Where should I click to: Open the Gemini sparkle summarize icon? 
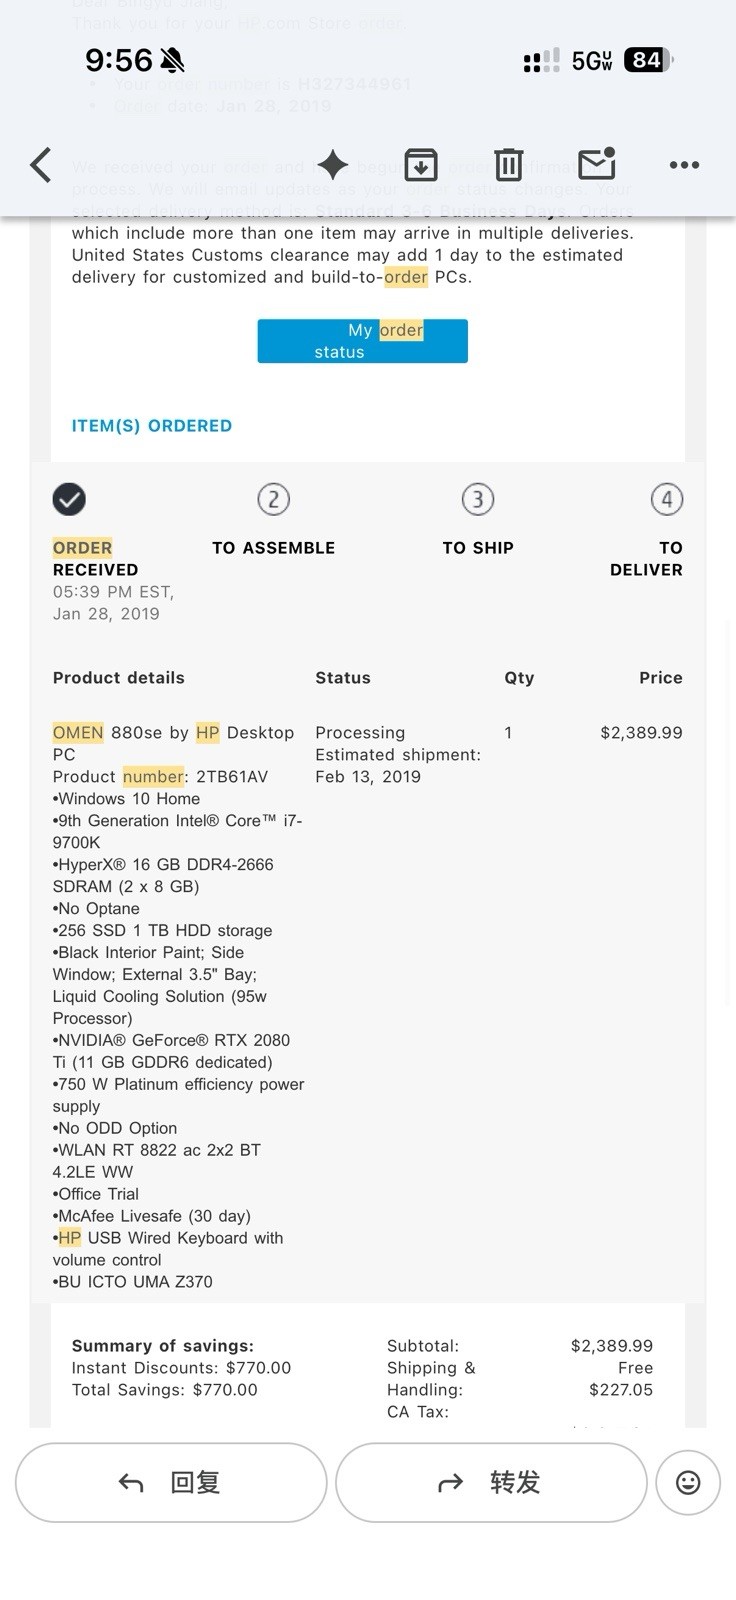pos(332,164)
